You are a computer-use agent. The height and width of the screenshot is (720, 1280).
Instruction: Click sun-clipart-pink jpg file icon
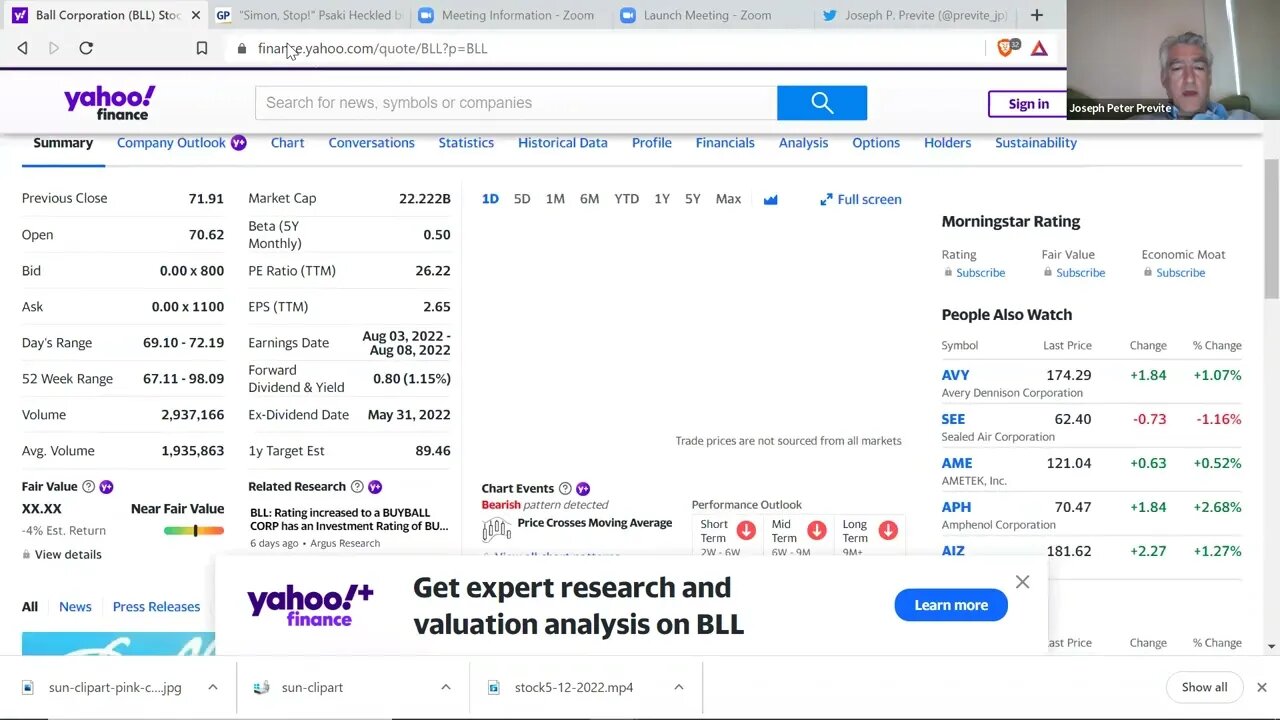(x=28, y=688)
